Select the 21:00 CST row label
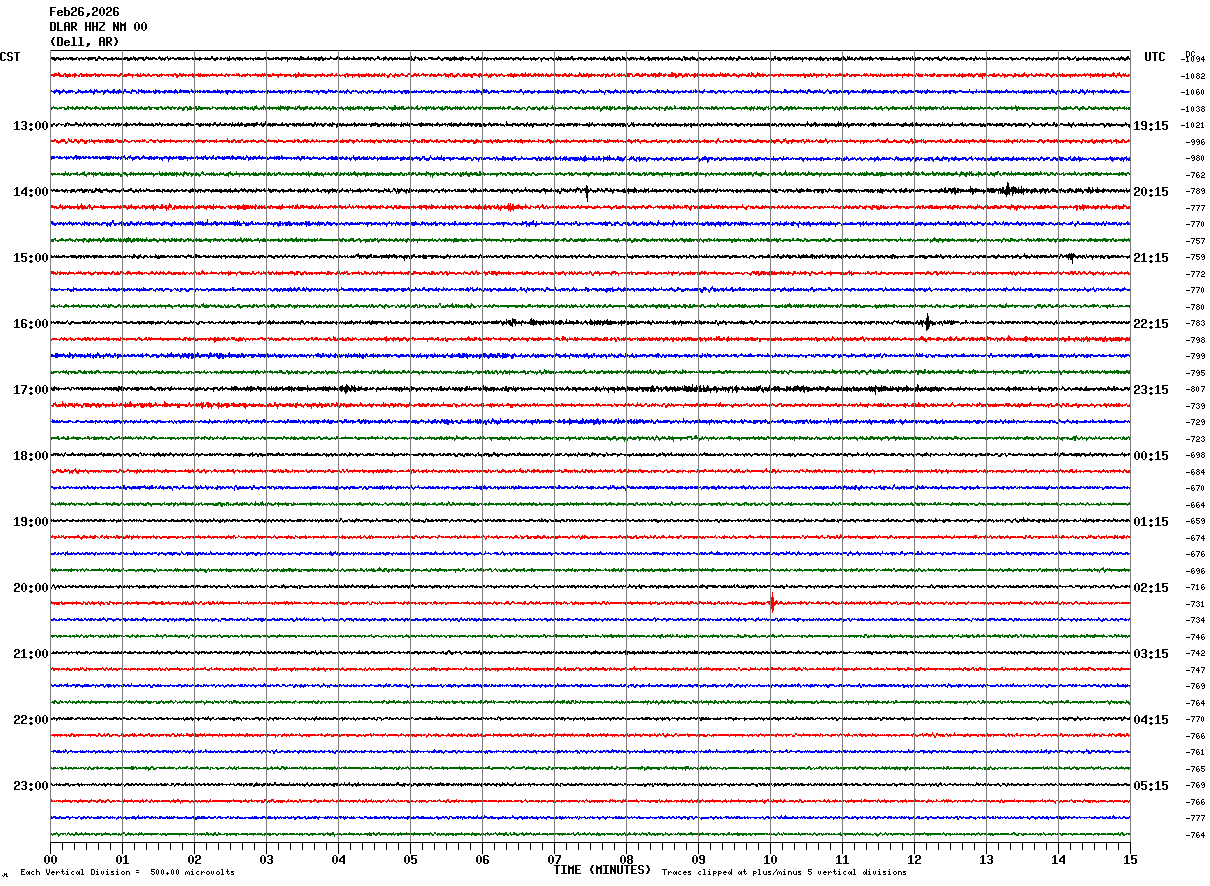 coord(31,654)
